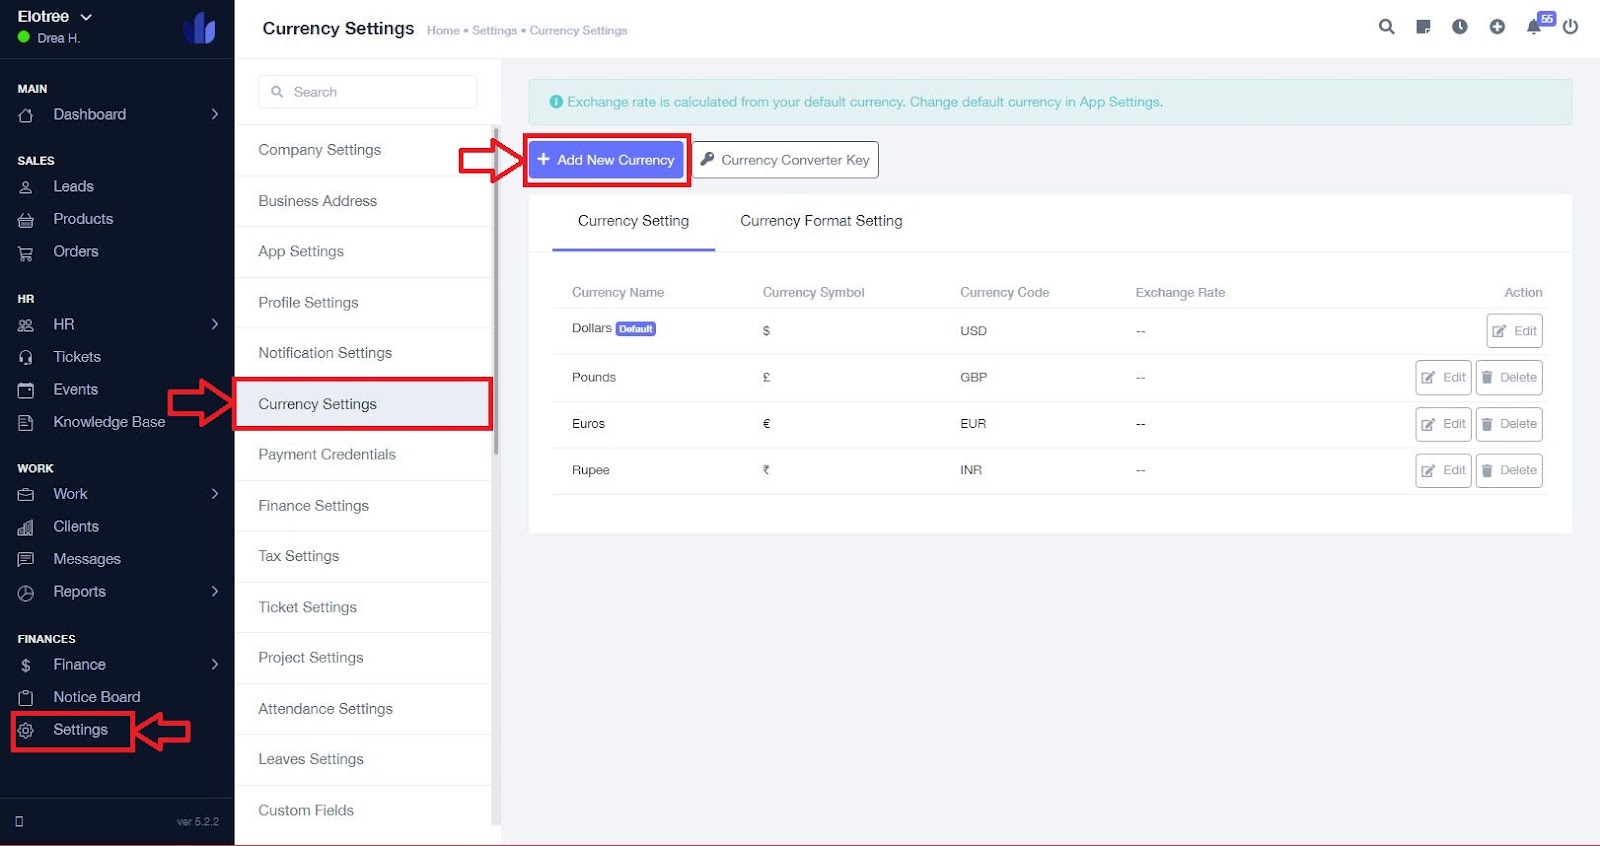Open Currency Converter Key button

coord(785,160)
